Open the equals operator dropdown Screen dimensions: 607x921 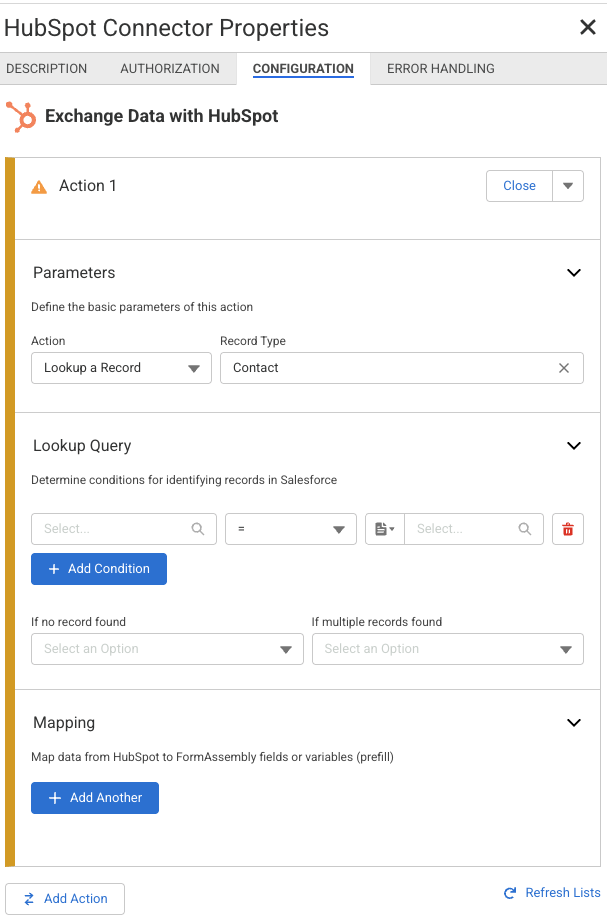tap(291, 529)
